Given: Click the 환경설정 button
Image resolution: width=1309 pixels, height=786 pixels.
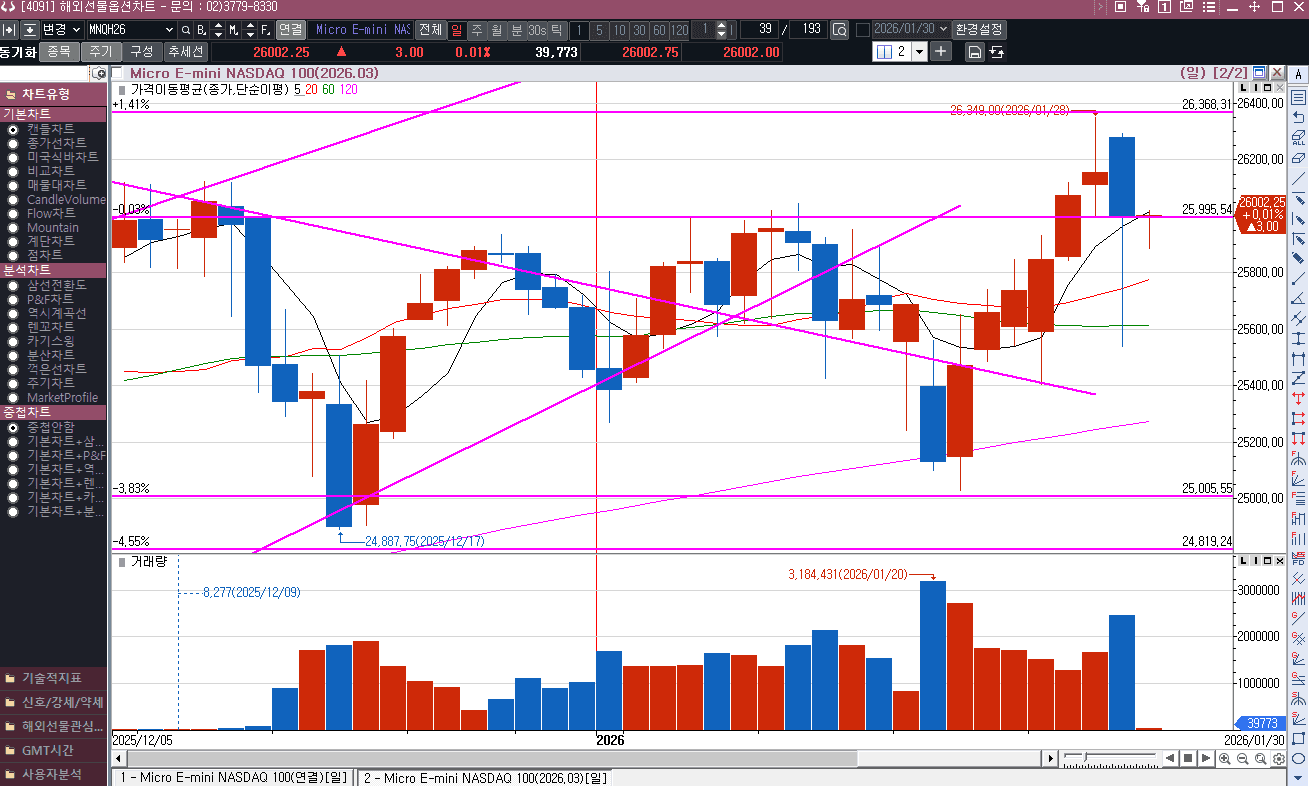Looking at the screenshot, I should [980, 29].
